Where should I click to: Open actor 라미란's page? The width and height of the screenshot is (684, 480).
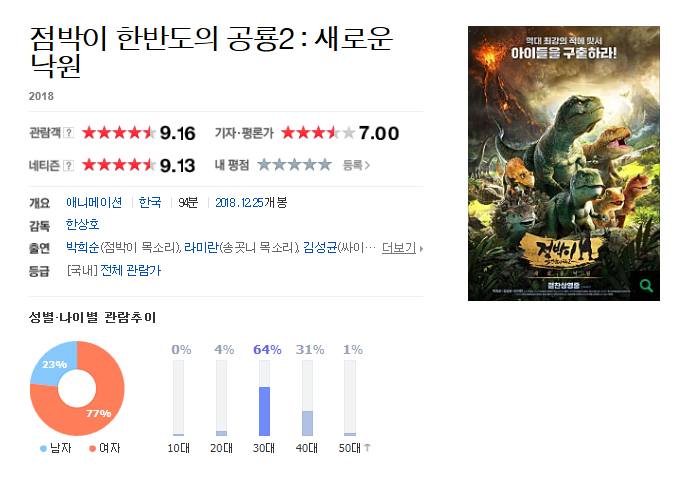tap(201, 247)
